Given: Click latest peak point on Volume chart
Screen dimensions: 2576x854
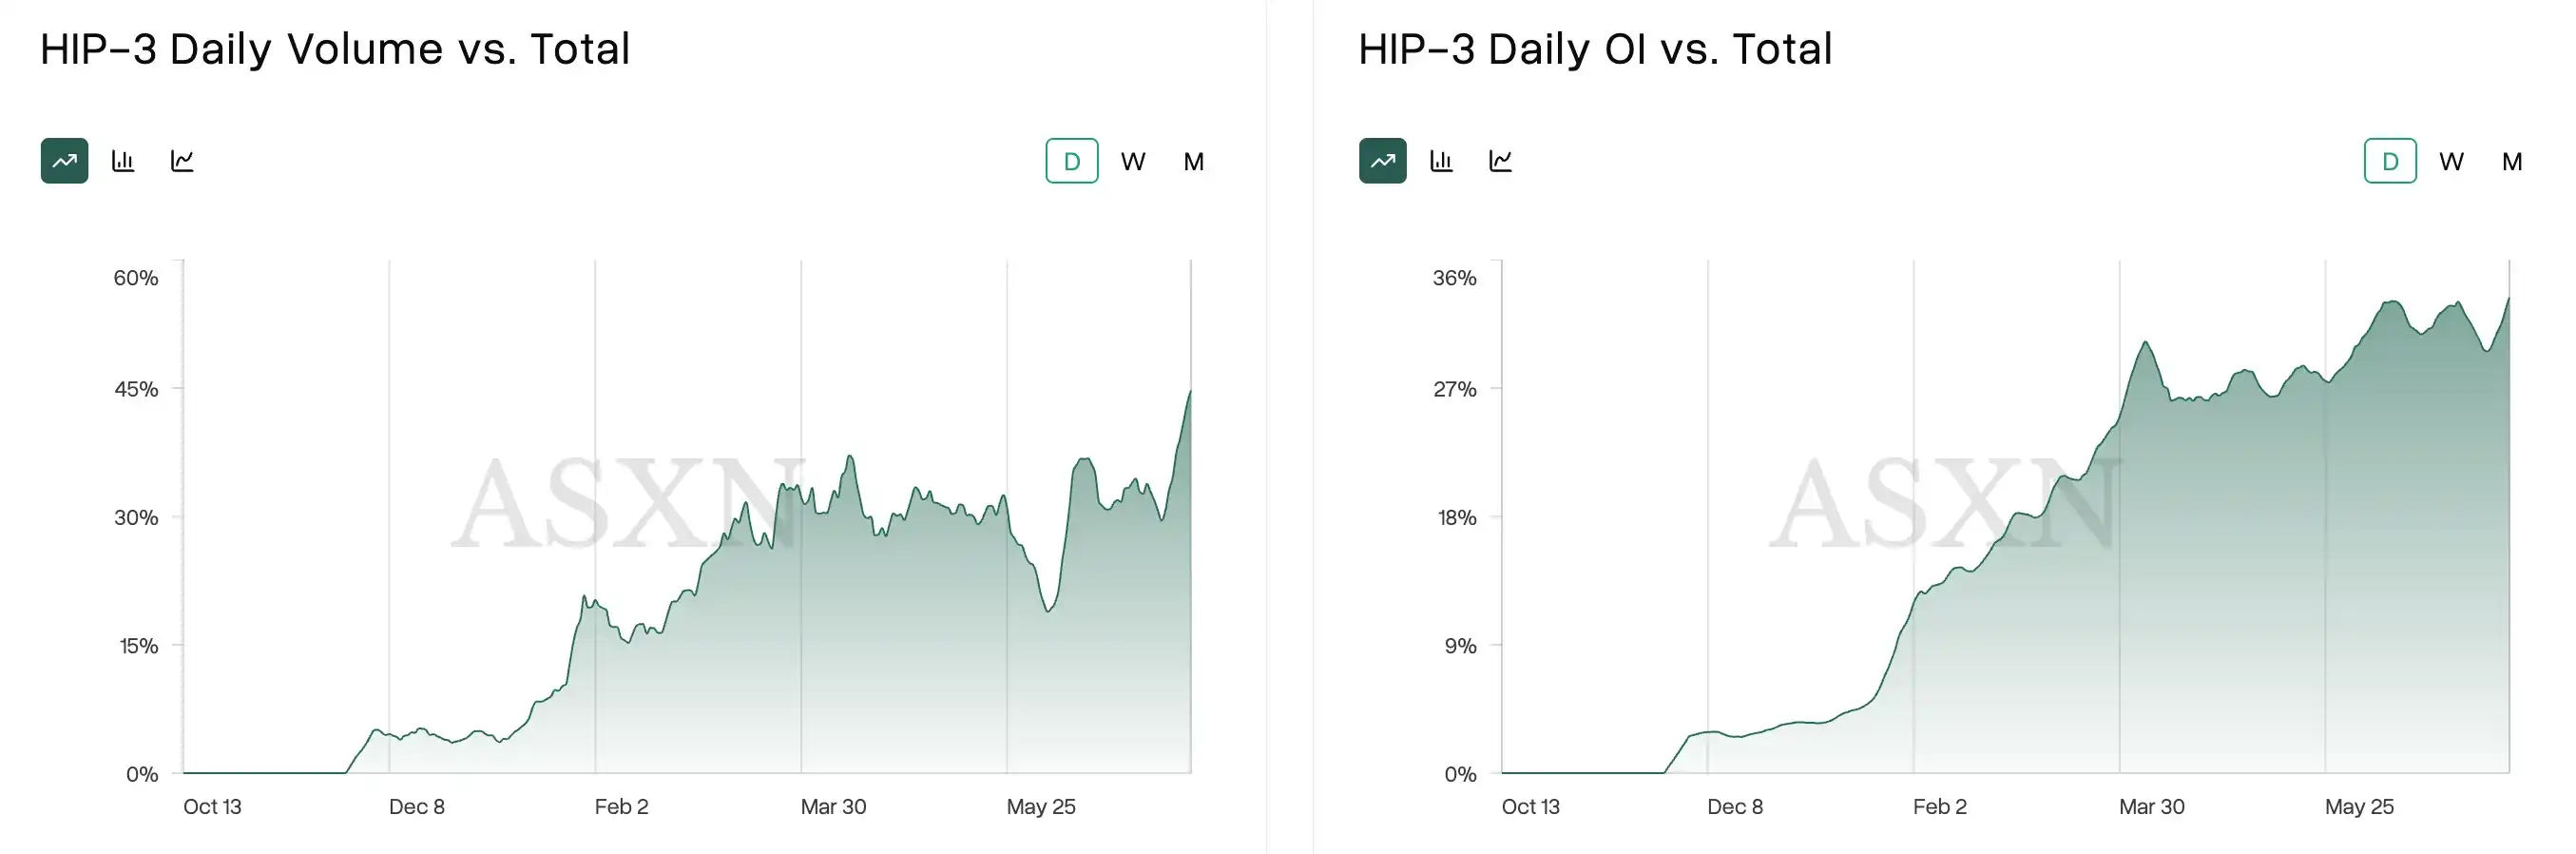Looking at the screenshot, I should coord(1190,391).
